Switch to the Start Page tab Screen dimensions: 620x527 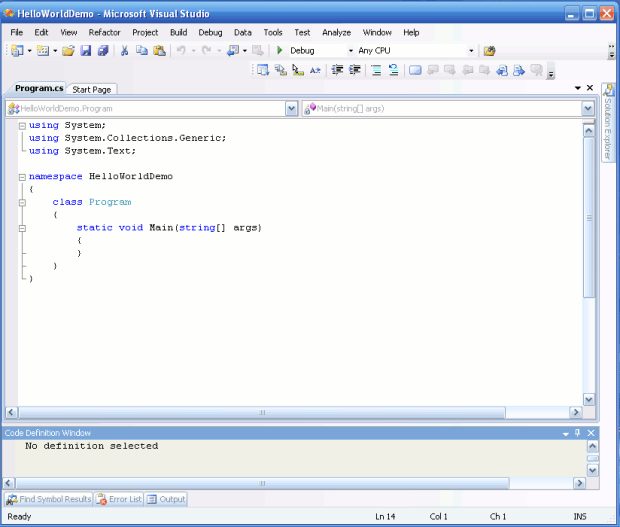[92, 90]
